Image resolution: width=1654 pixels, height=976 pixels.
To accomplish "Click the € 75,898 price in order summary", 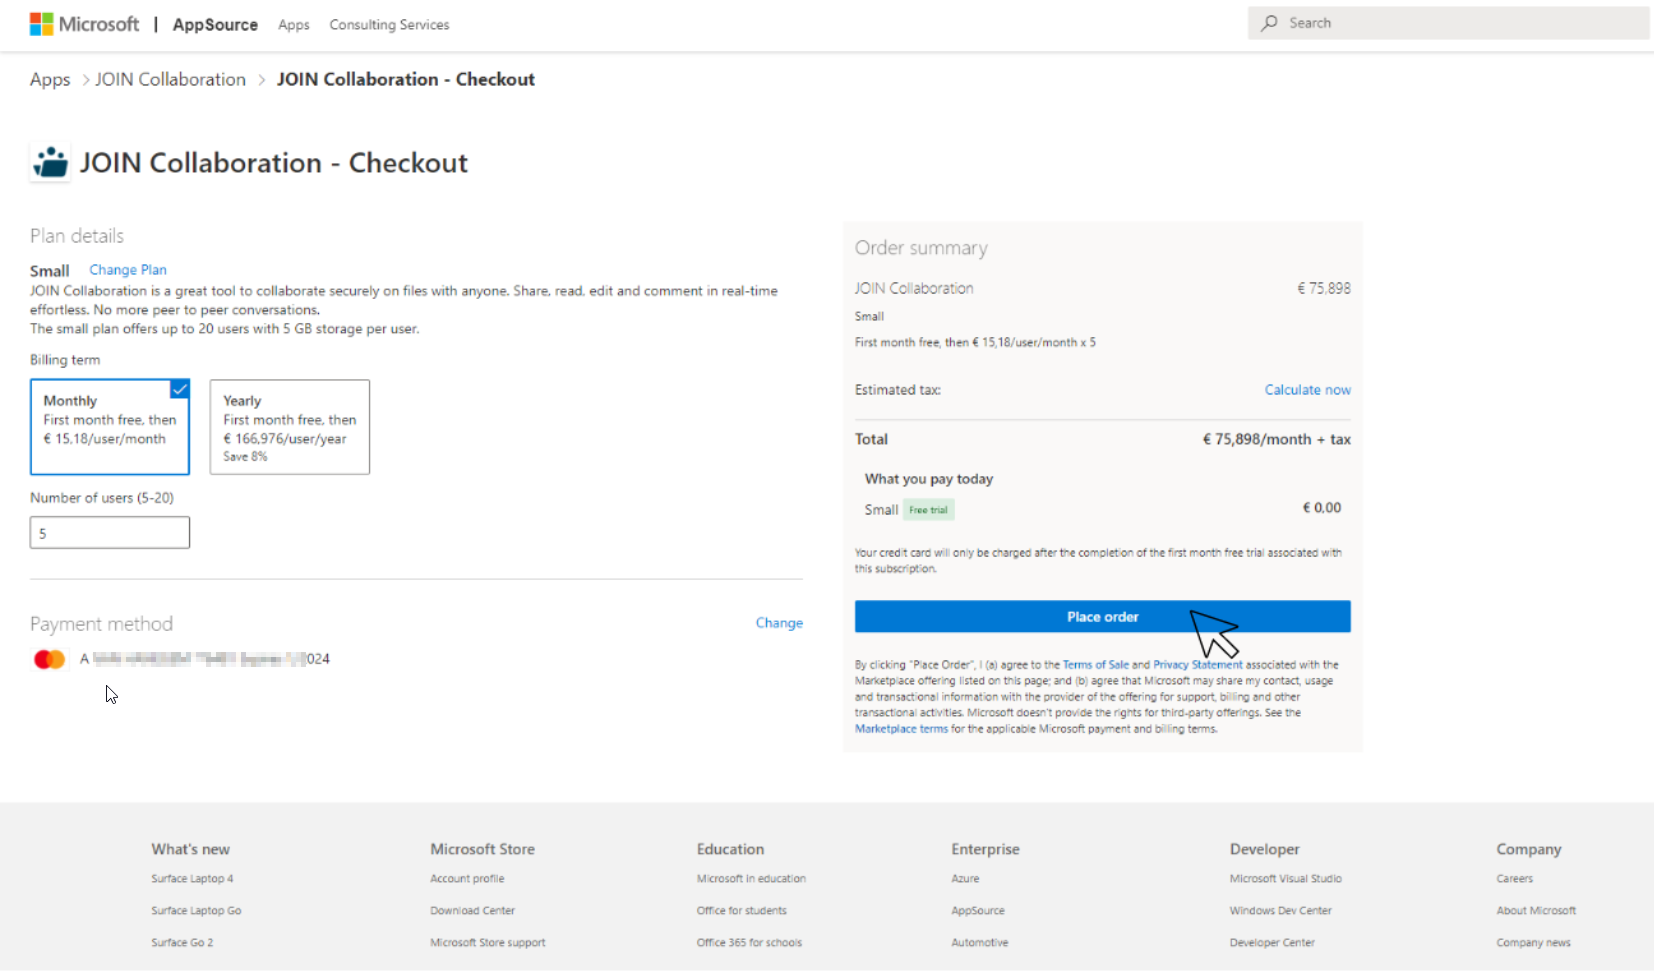I will point(1324,288).
